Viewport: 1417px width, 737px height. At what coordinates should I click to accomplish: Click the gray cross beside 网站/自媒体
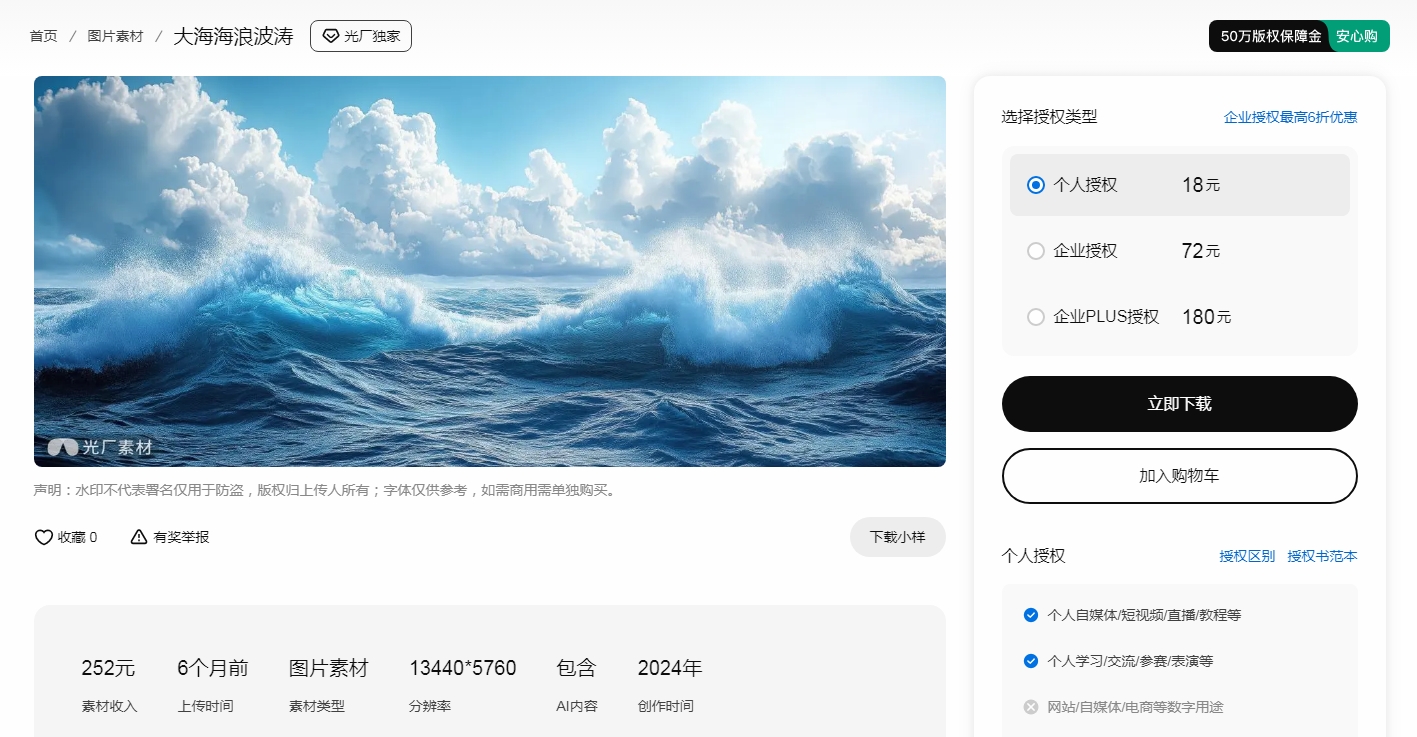(1031, 707)
